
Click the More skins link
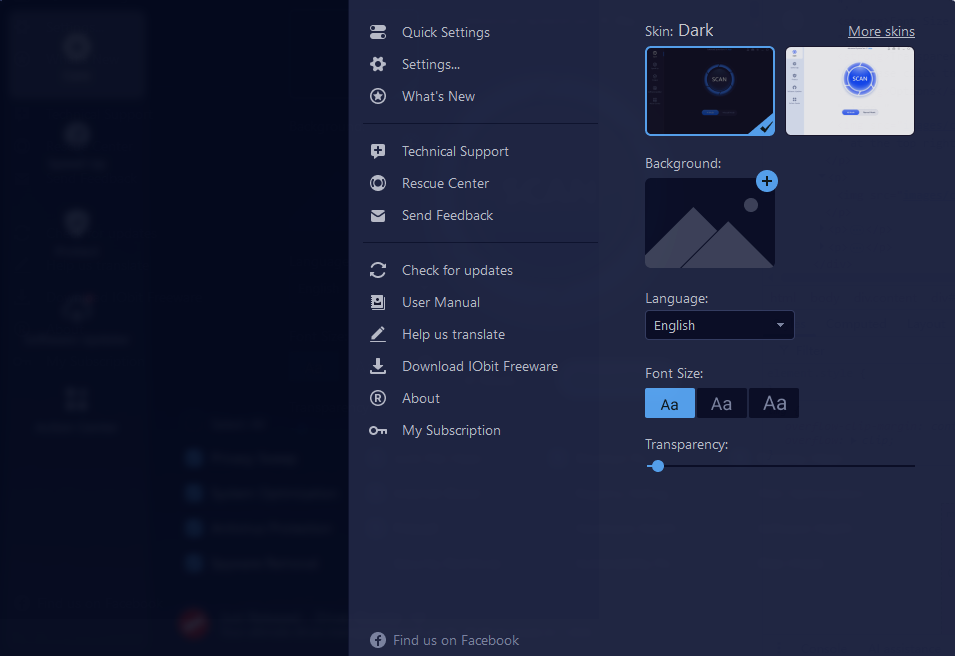(881, 31)
